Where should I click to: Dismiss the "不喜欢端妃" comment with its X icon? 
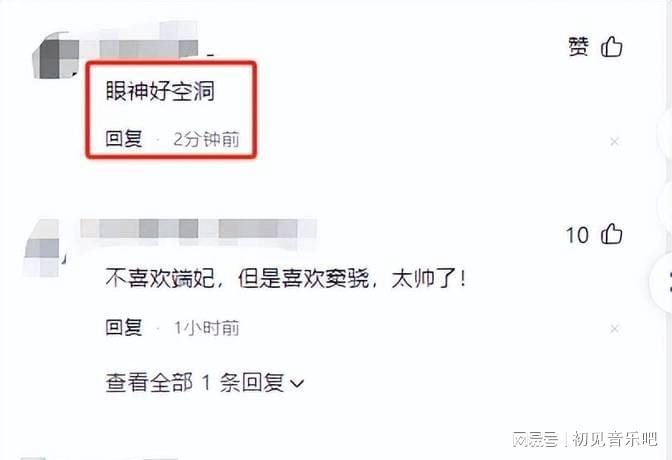[614, 329]
